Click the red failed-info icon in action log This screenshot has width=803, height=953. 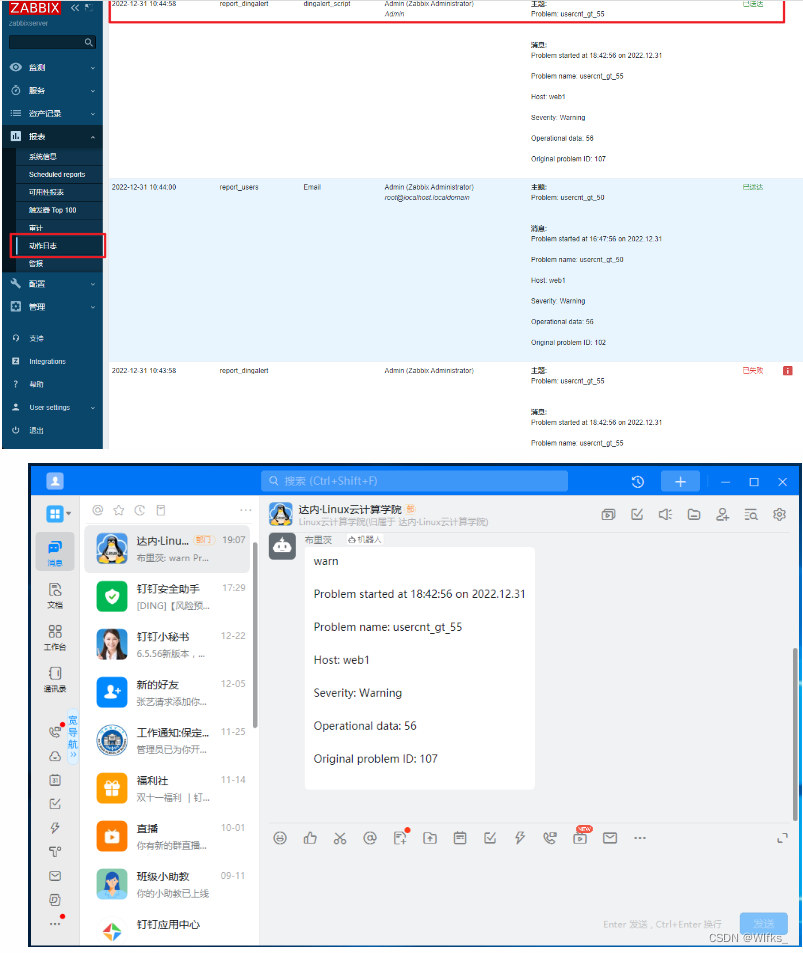point(788,371)
